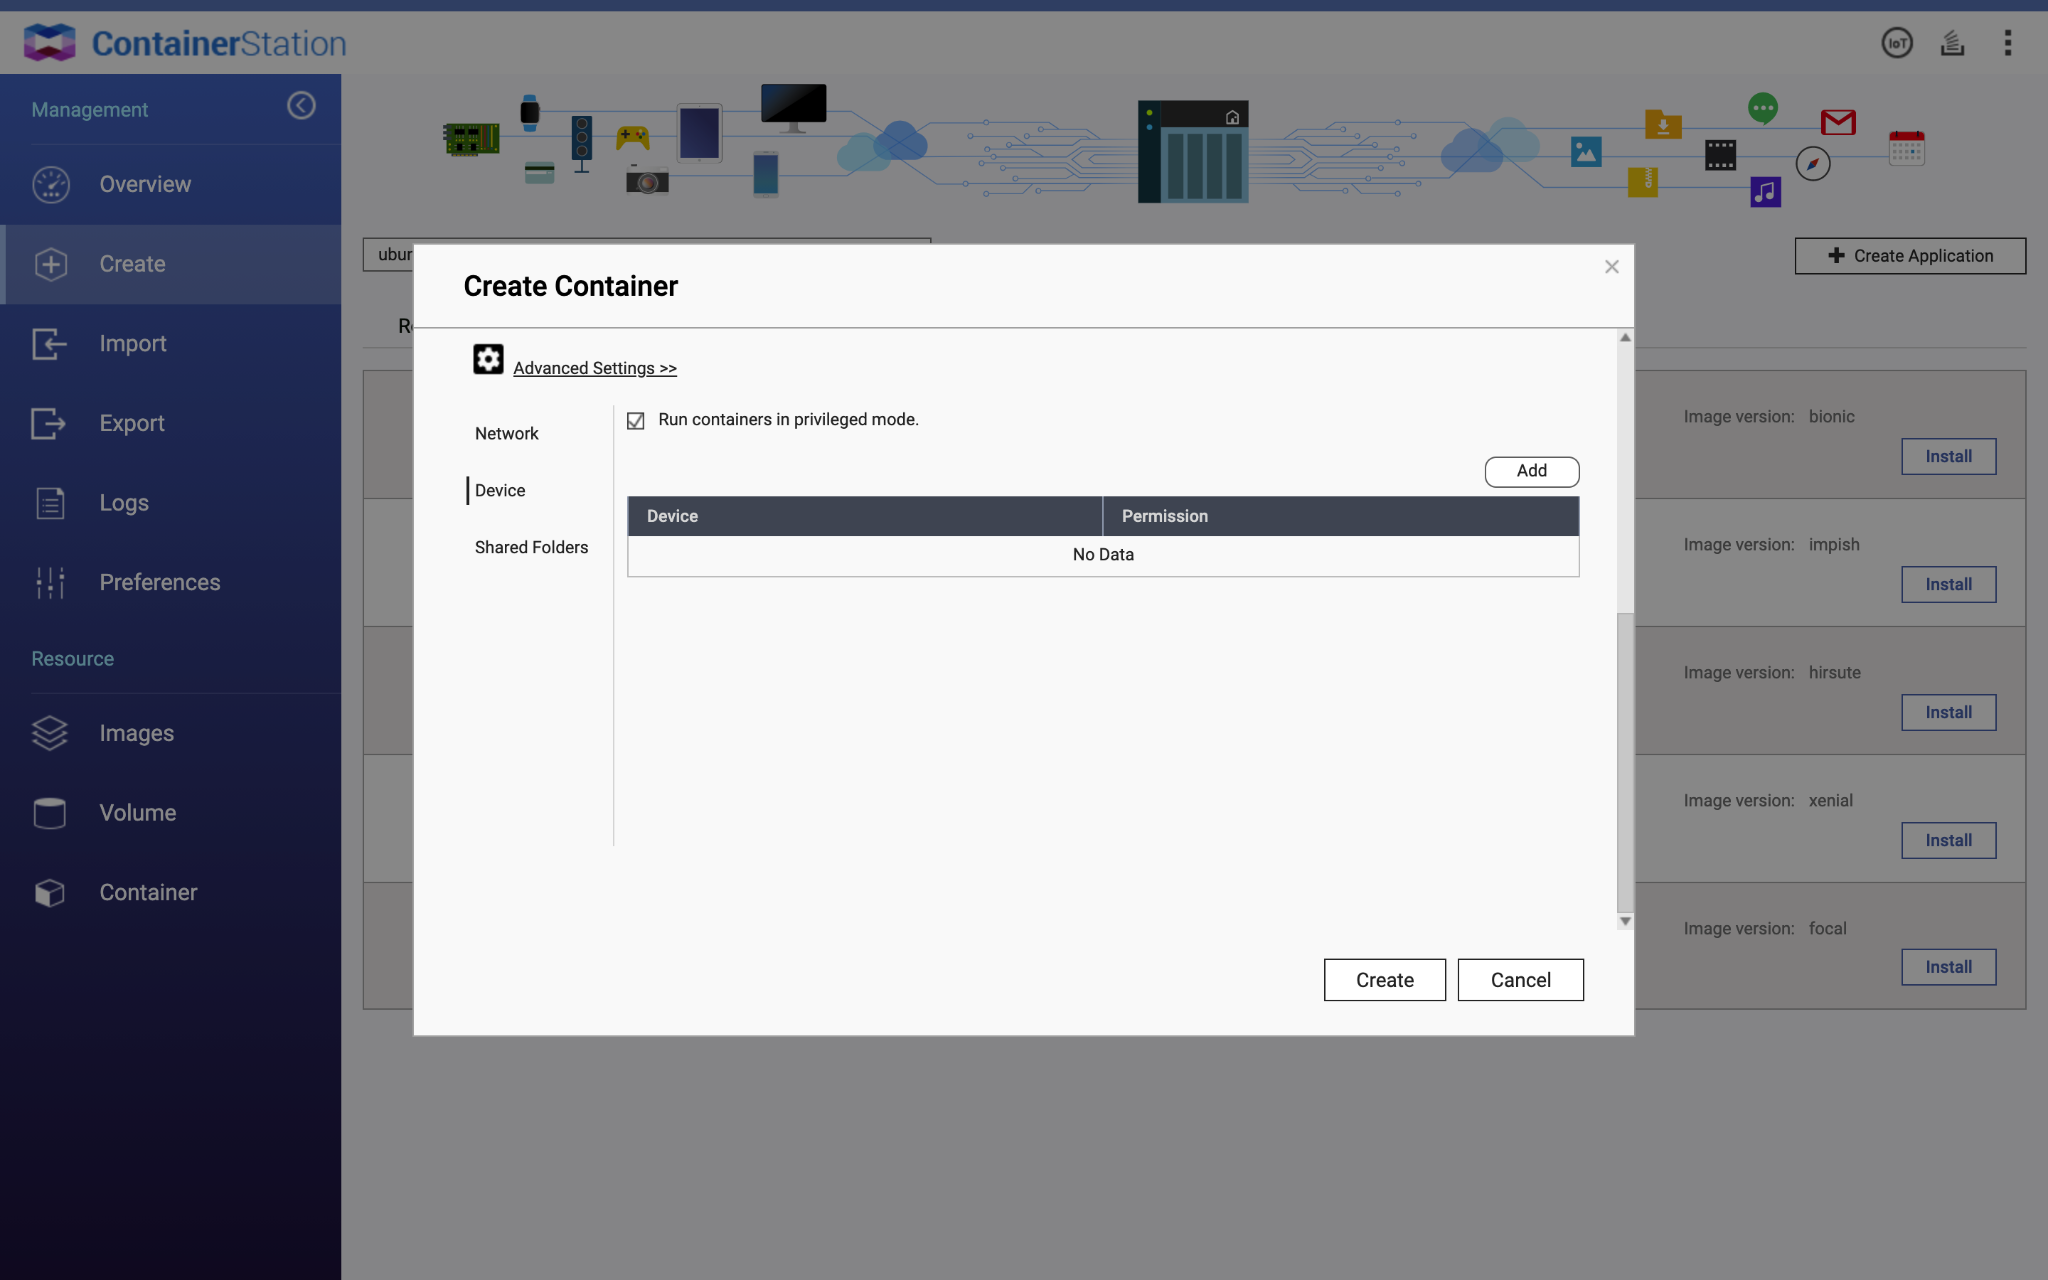The image size is (2048, 1280).
Task: Click the Advanced Settings gear icon
Action: pos(488,360)
